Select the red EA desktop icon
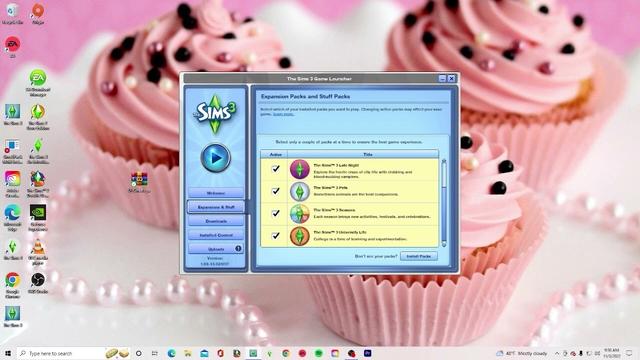The height and width of the screenshot is (360, 640). pyautogui.click(x=12, y=46)
